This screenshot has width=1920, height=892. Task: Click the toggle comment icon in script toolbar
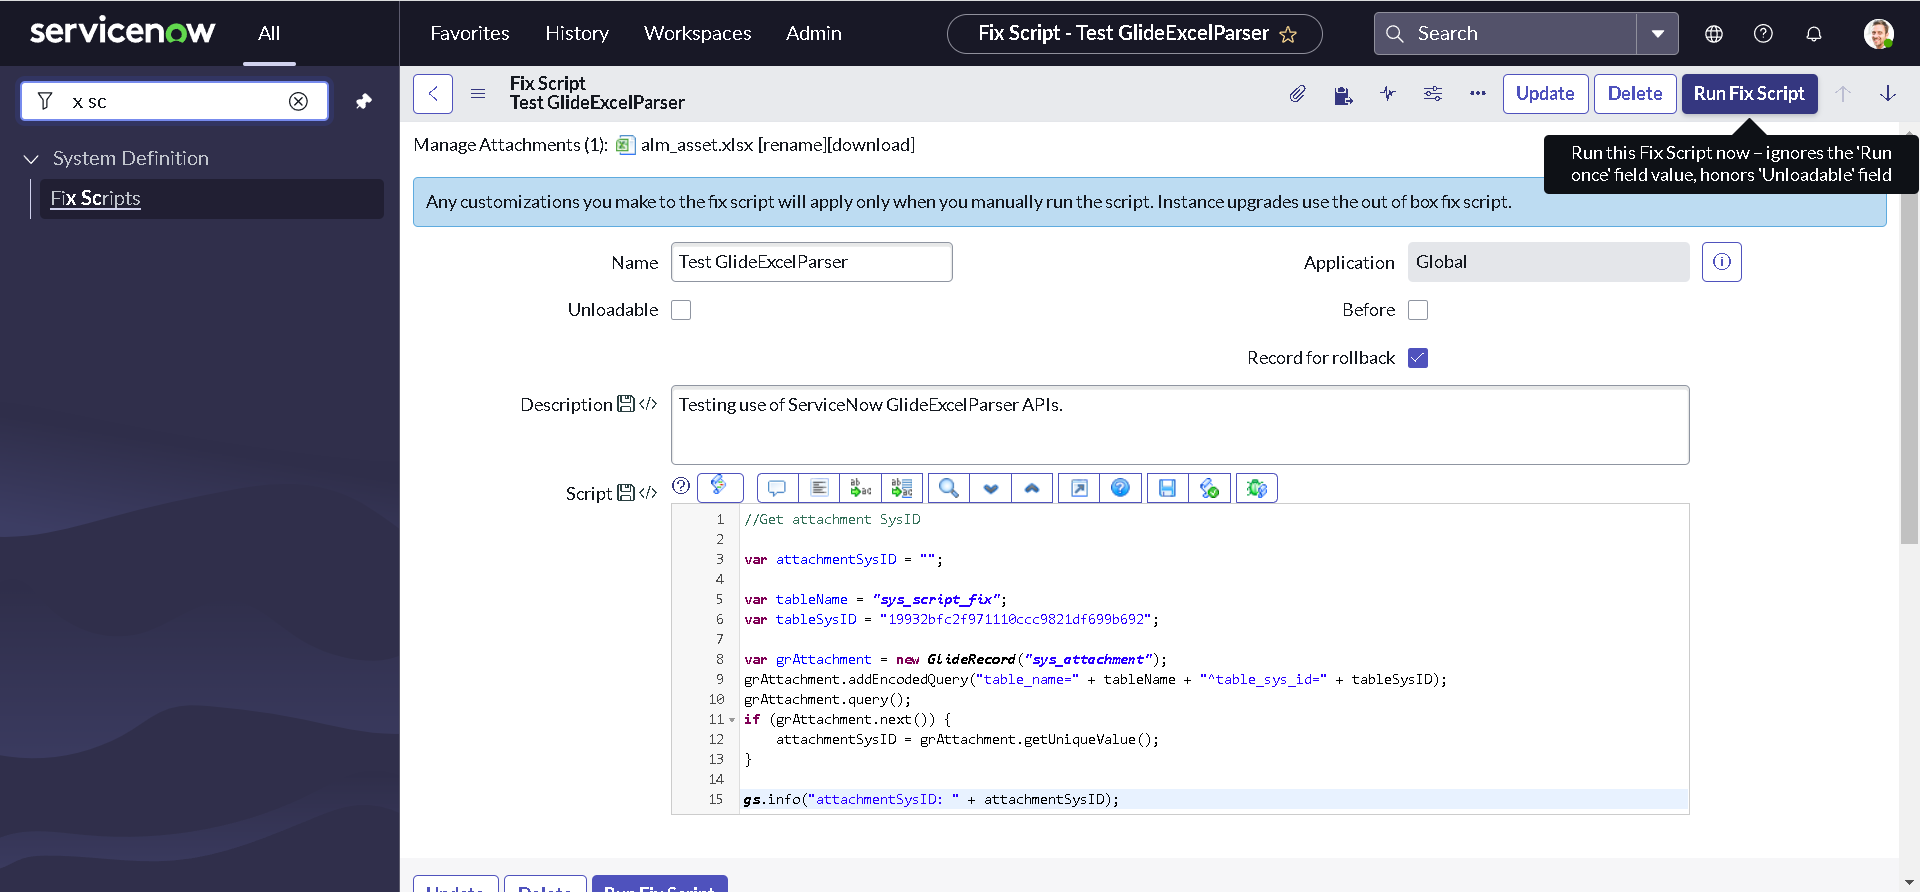point(777,488)
